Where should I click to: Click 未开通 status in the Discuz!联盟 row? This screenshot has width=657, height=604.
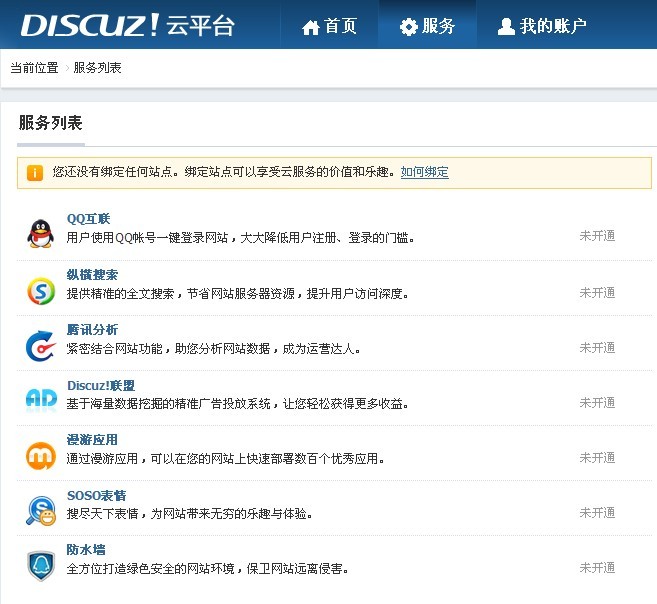pyautogui.click(x=597, y=403)
